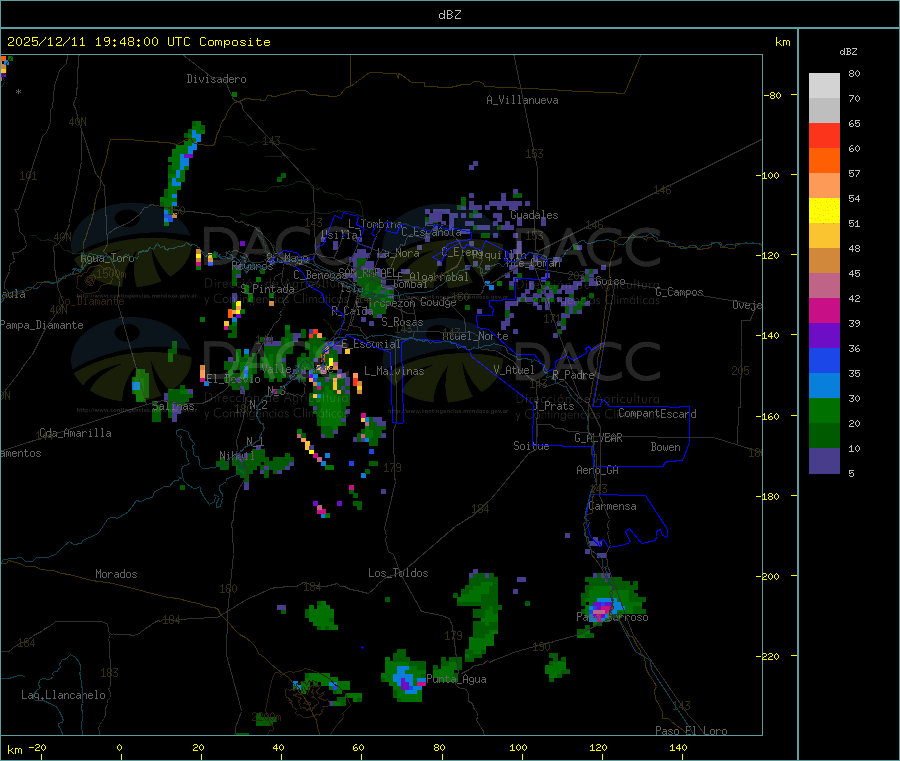Click the -20 tick on the bottom axis
This screenshot has height=761, width=900.
(x=37, y=747)
